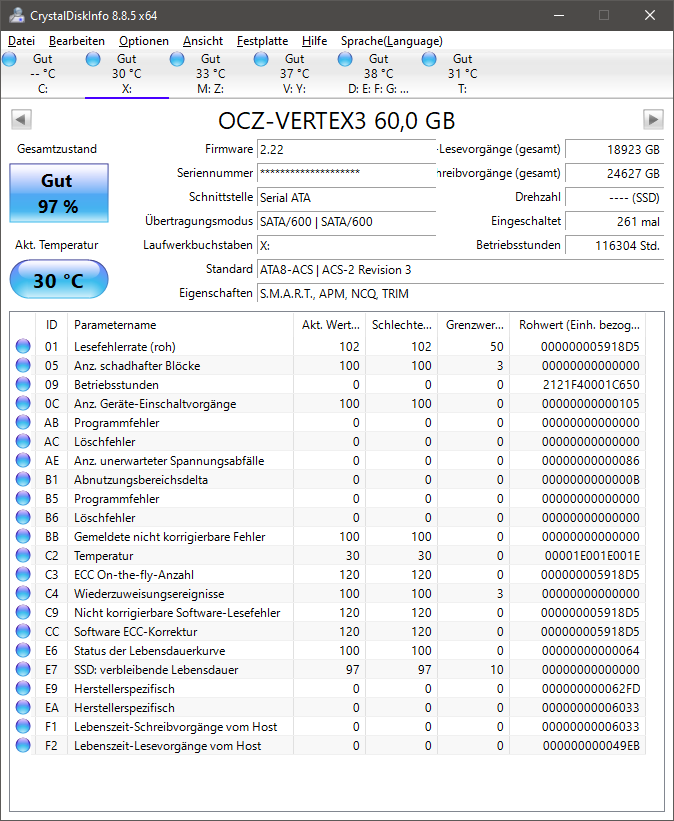Click status icon for 09 Betriebsstunden row
This screenshot has height=821, width=674.
pyautogui.click(x=23, y=384)
